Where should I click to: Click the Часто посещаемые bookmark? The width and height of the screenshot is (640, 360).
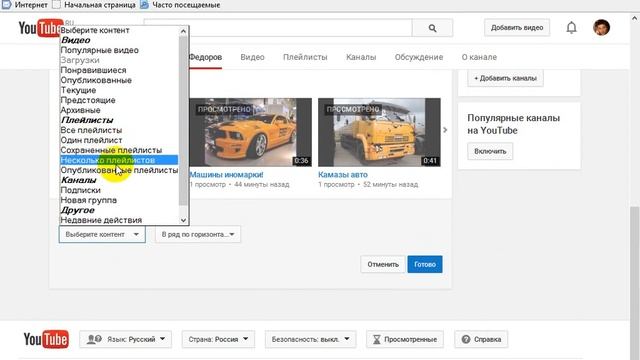click(180, 5)
